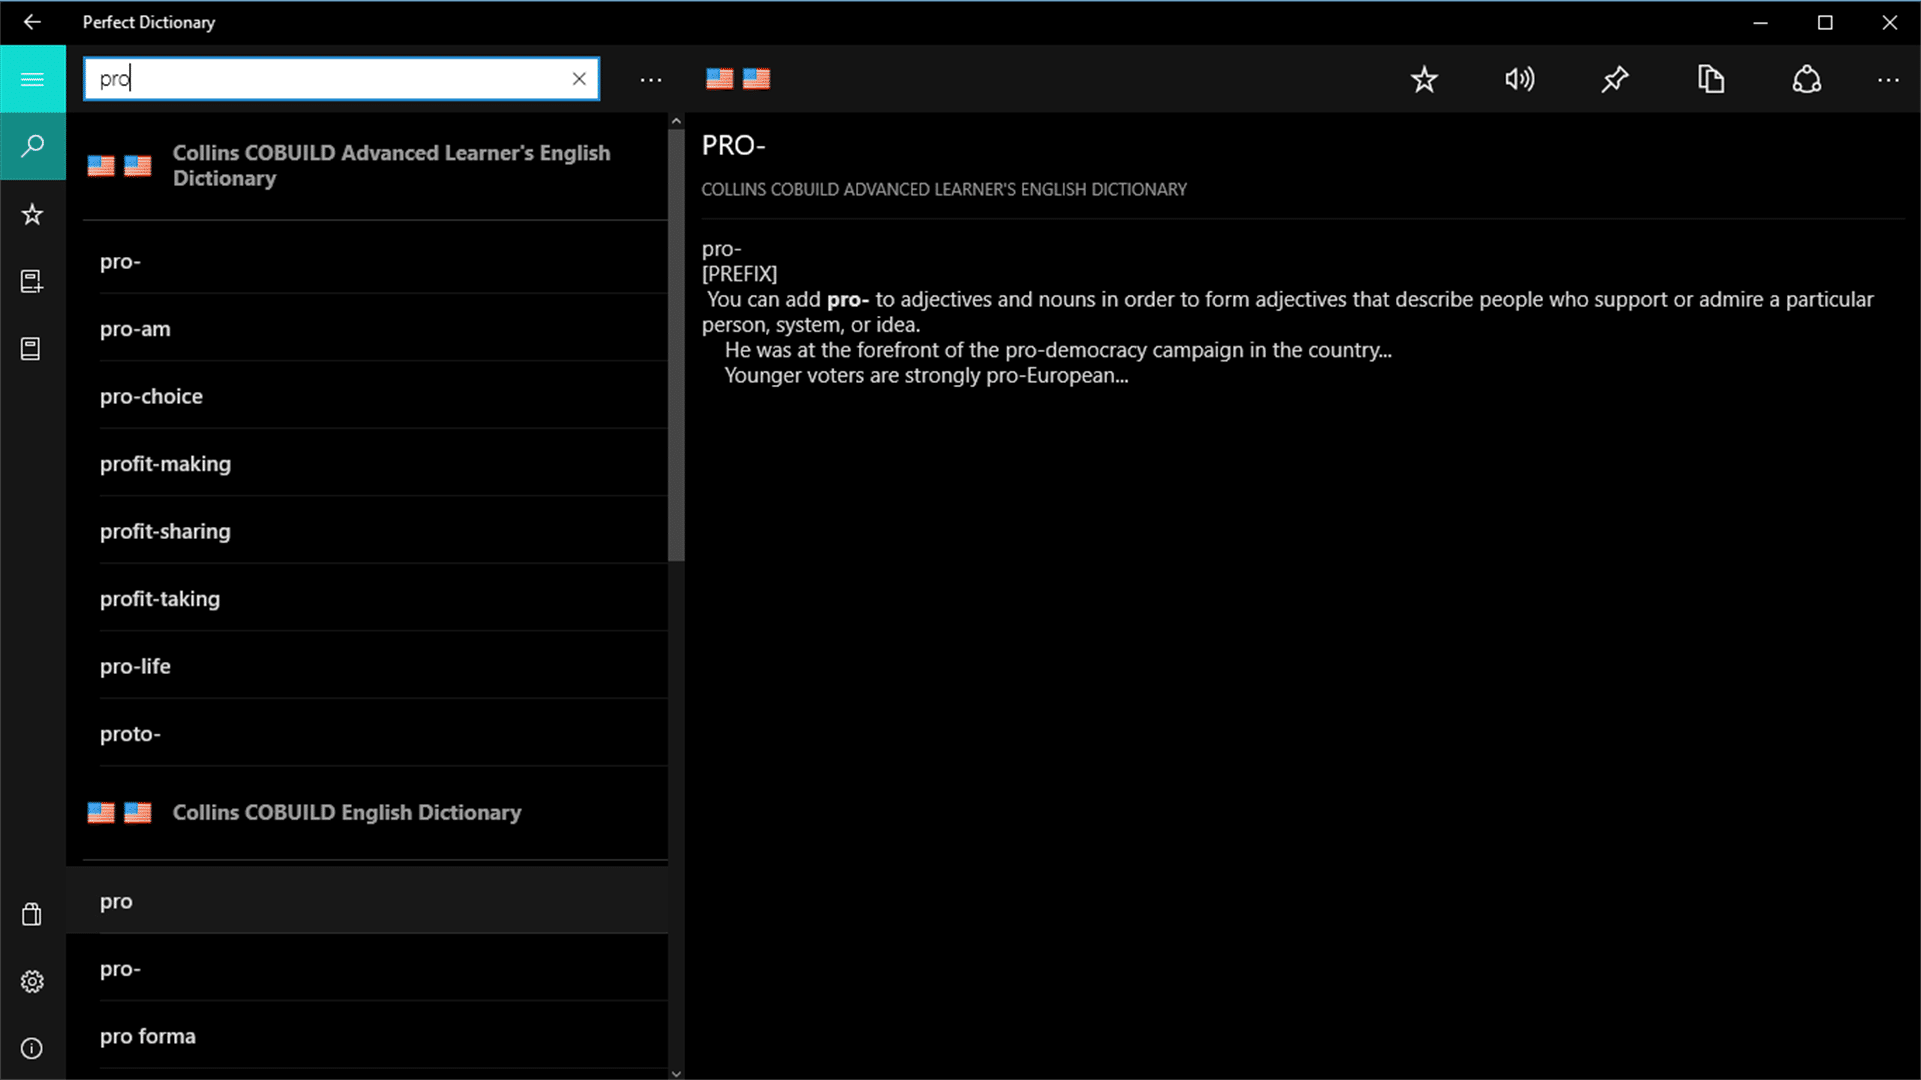This screenshot has width=1921, height=1080.
Task: Clear the search box with X
Action: [579, 79]
